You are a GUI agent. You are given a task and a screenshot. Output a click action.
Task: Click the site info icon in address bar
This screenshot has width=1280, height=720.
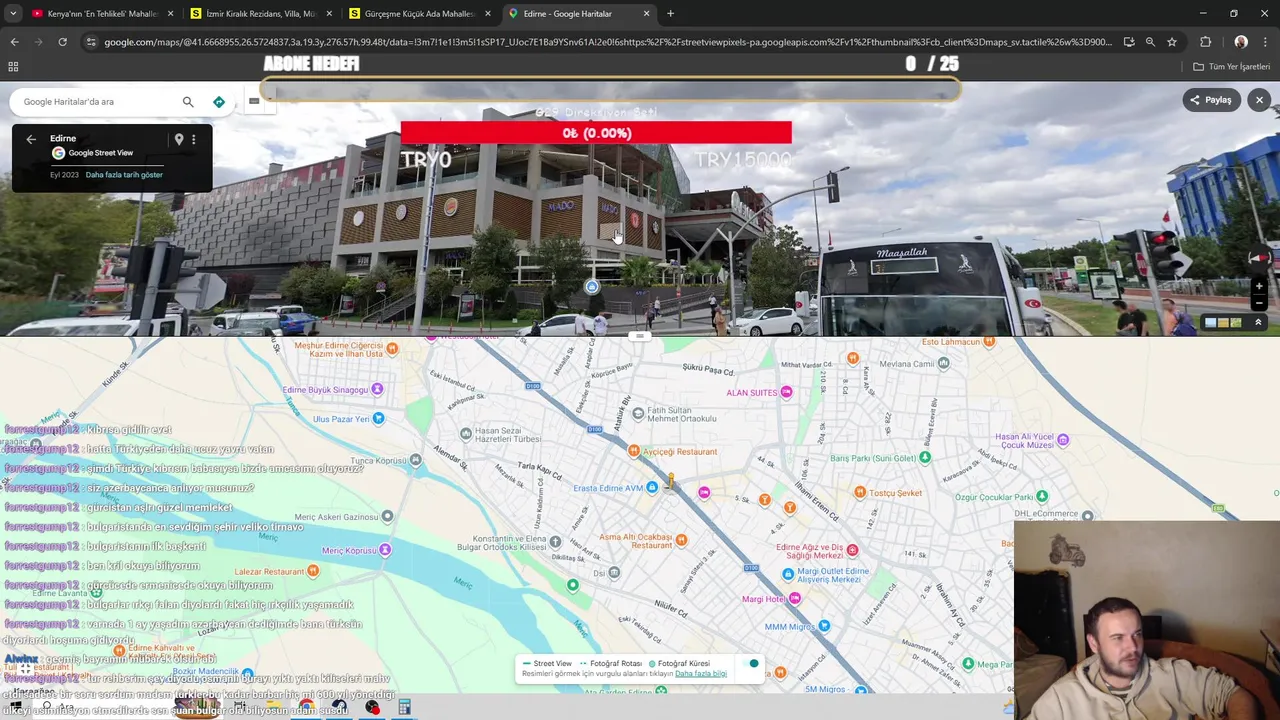pyautogui.click(x=91, y=42)
